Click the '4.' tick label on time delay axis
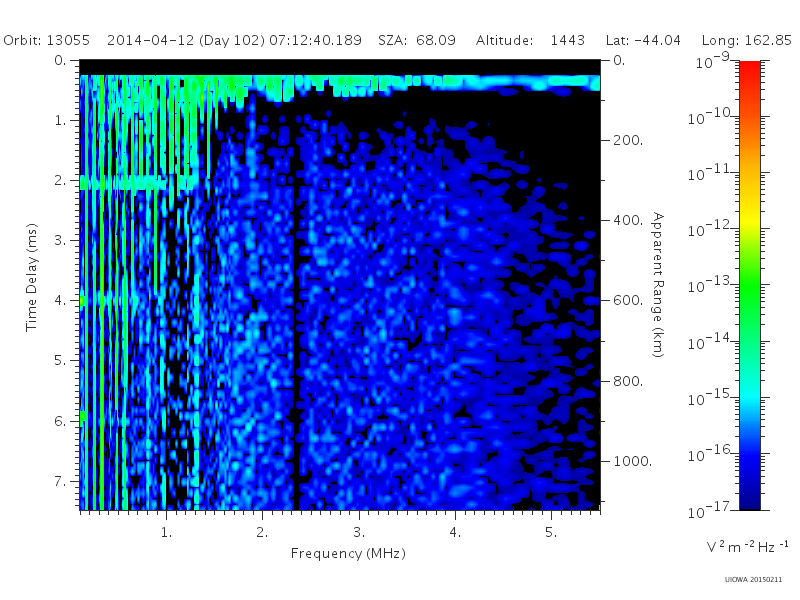 tap(60, 301)
